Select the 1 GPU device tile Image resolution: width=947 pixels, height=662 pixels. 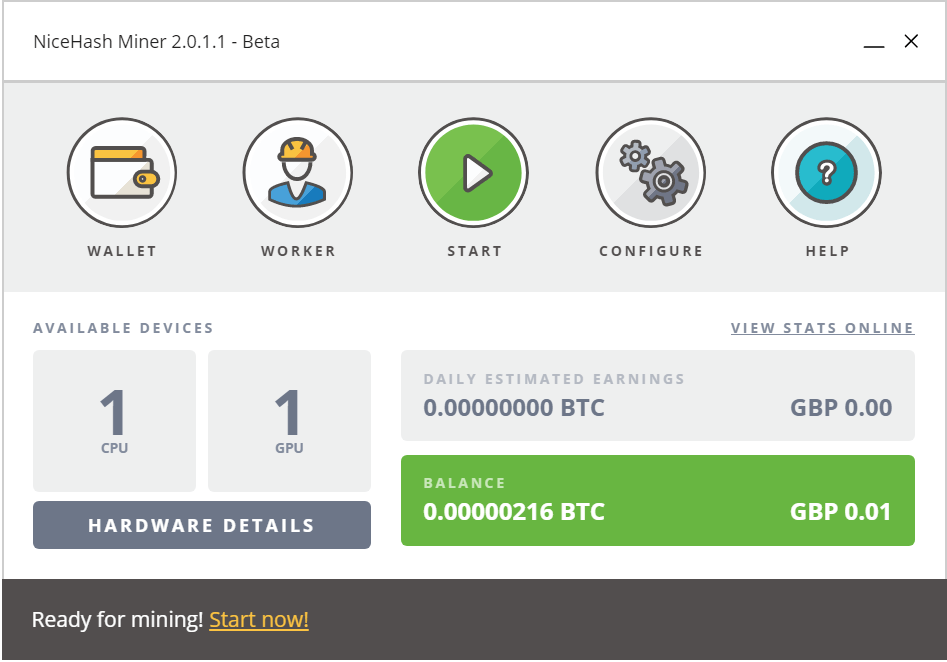point(289,421)
